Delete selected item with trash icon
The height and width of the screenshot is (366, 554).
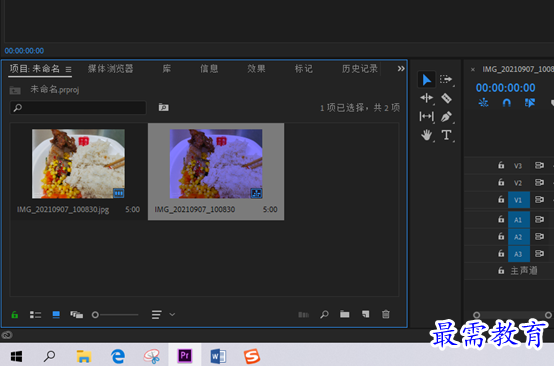(x=386, y=314)
